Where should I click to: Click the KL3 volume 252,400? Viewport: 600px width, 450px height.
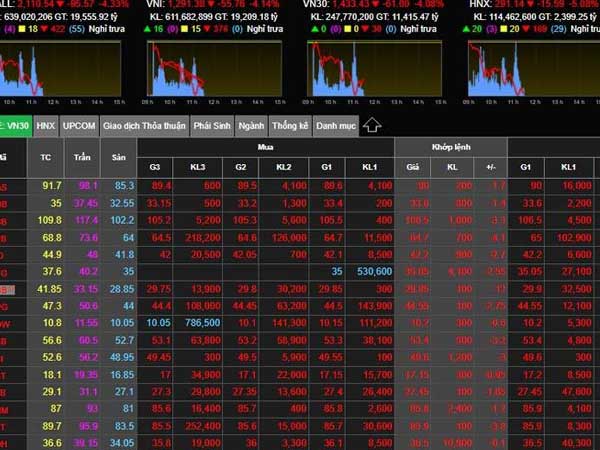[202, 426]
